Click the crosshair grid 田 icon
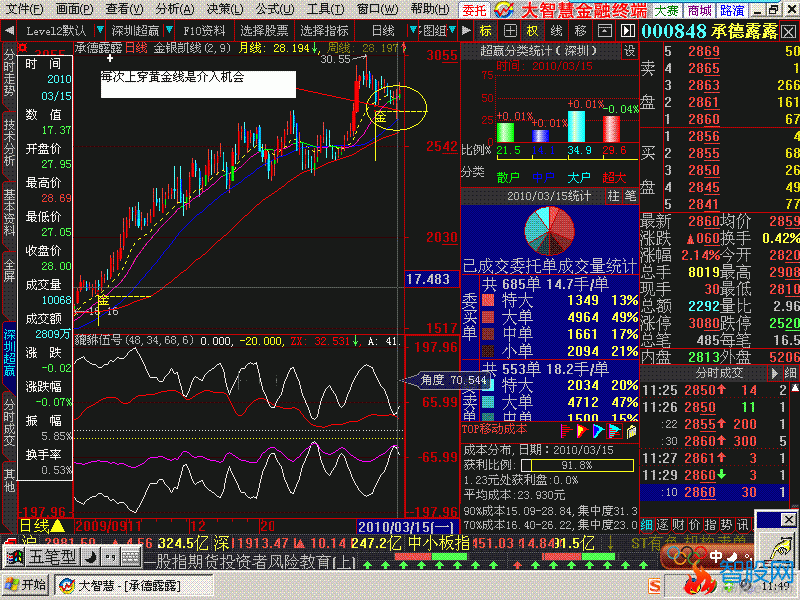 [x=510, y=31]
